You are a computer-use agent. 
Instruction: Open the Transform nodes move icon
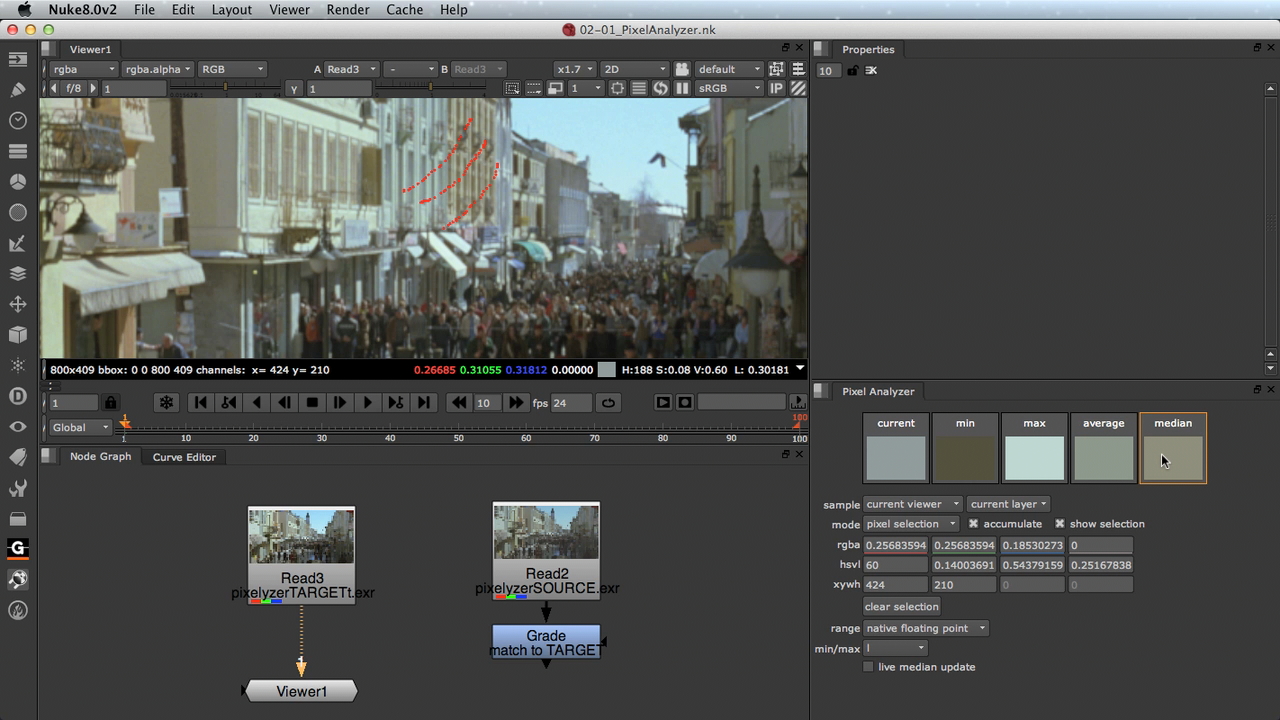(x=18, y=304)
